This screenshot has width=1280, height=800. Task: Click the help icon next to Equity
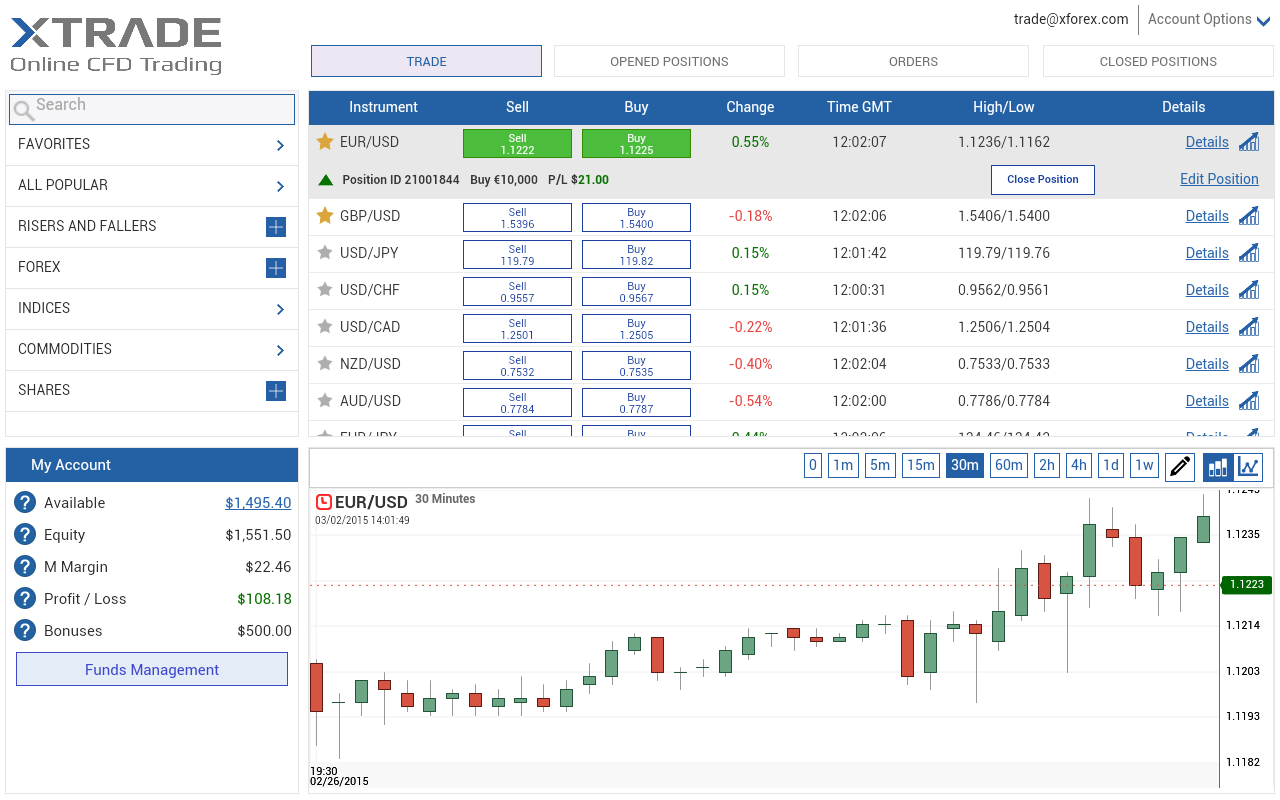25,535
